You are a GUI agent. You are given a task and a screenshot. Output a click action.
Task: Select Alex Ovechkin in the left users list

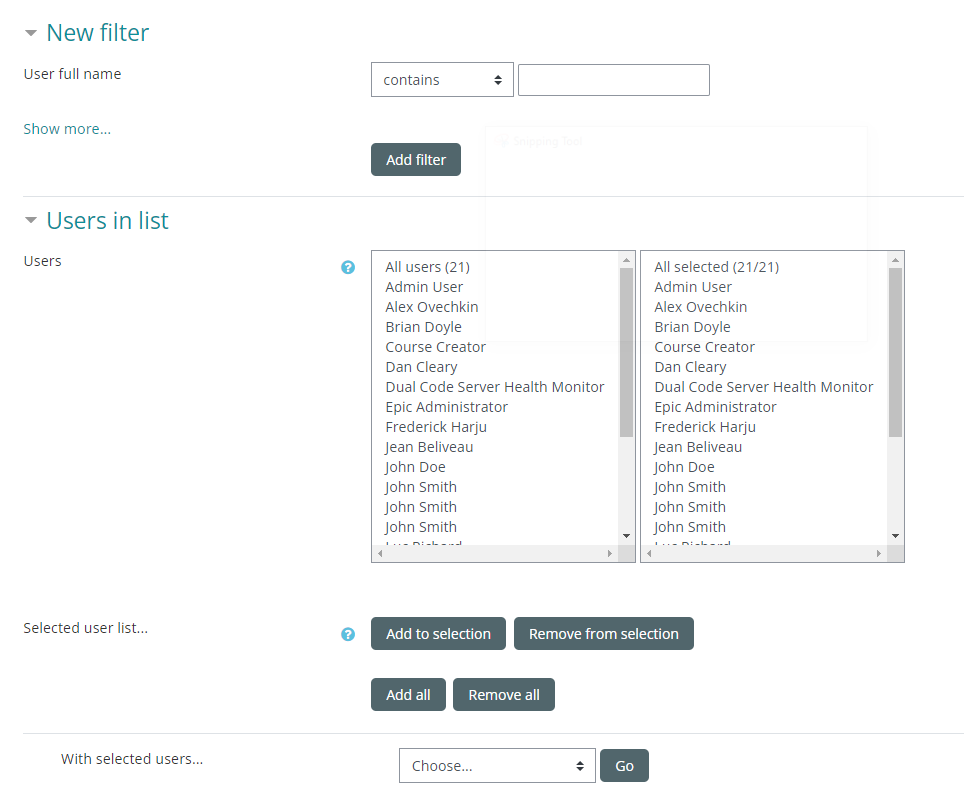431,307
